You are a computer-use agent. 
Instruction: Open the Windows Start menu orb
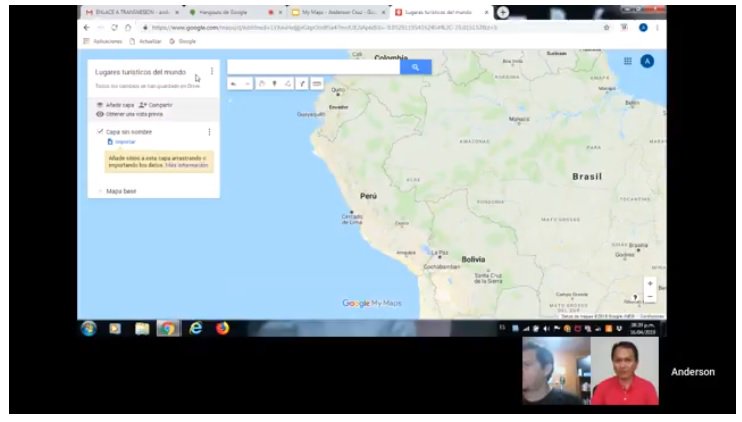click(x=88, y=328)
